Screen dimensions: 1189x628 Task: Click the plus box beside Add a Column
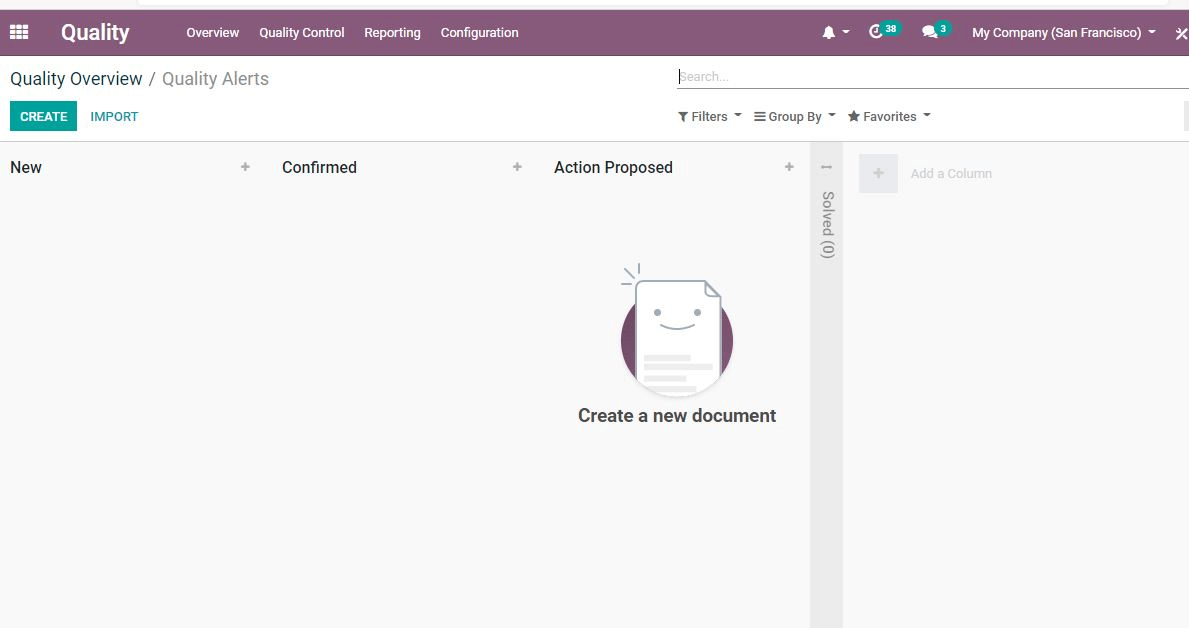(x=878, y=174)
